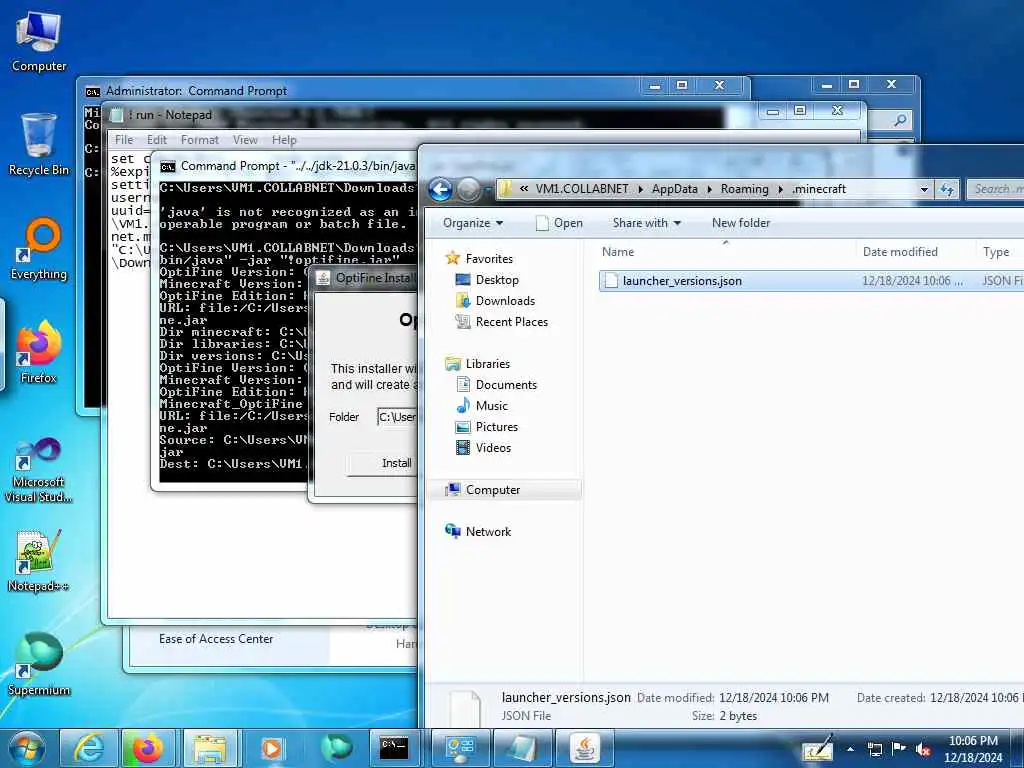Click the arrow after Roaming in breadcrumb
1024x768 pixels.
pyautogui.click(x=780, y=189)
